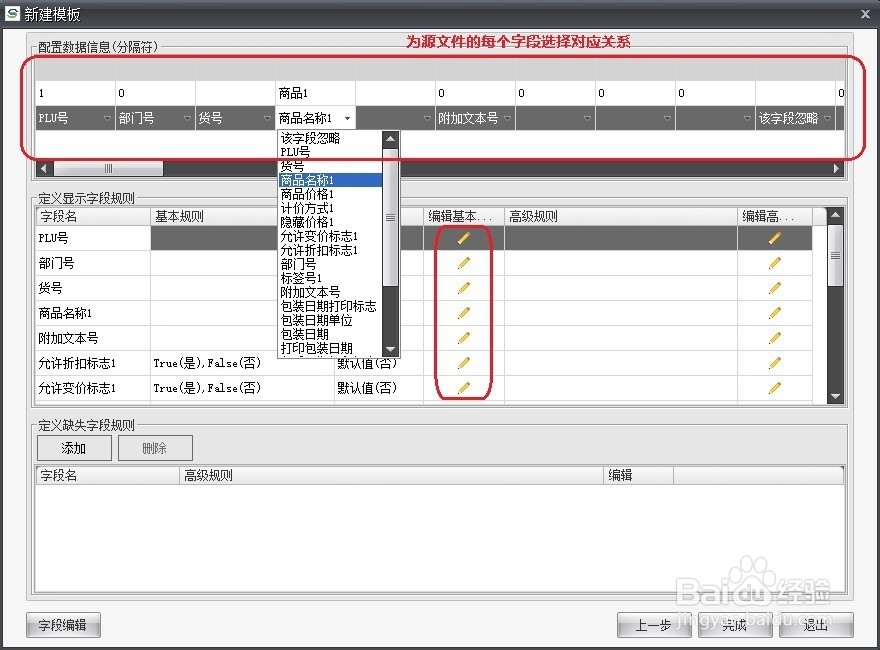Viewport: 880px width, 650px height.
Task: Click the 字段编辑 button
Action: [x=62, y=624]
